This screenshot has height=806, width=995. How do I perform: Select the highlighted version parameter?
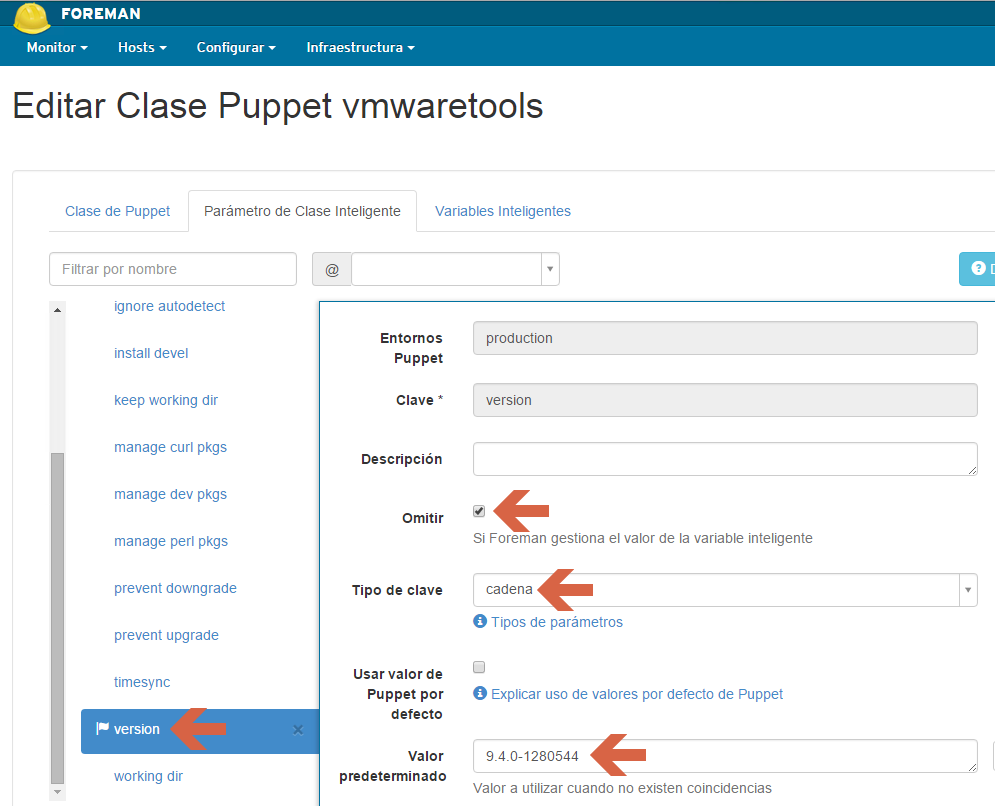tap(200, 731)
